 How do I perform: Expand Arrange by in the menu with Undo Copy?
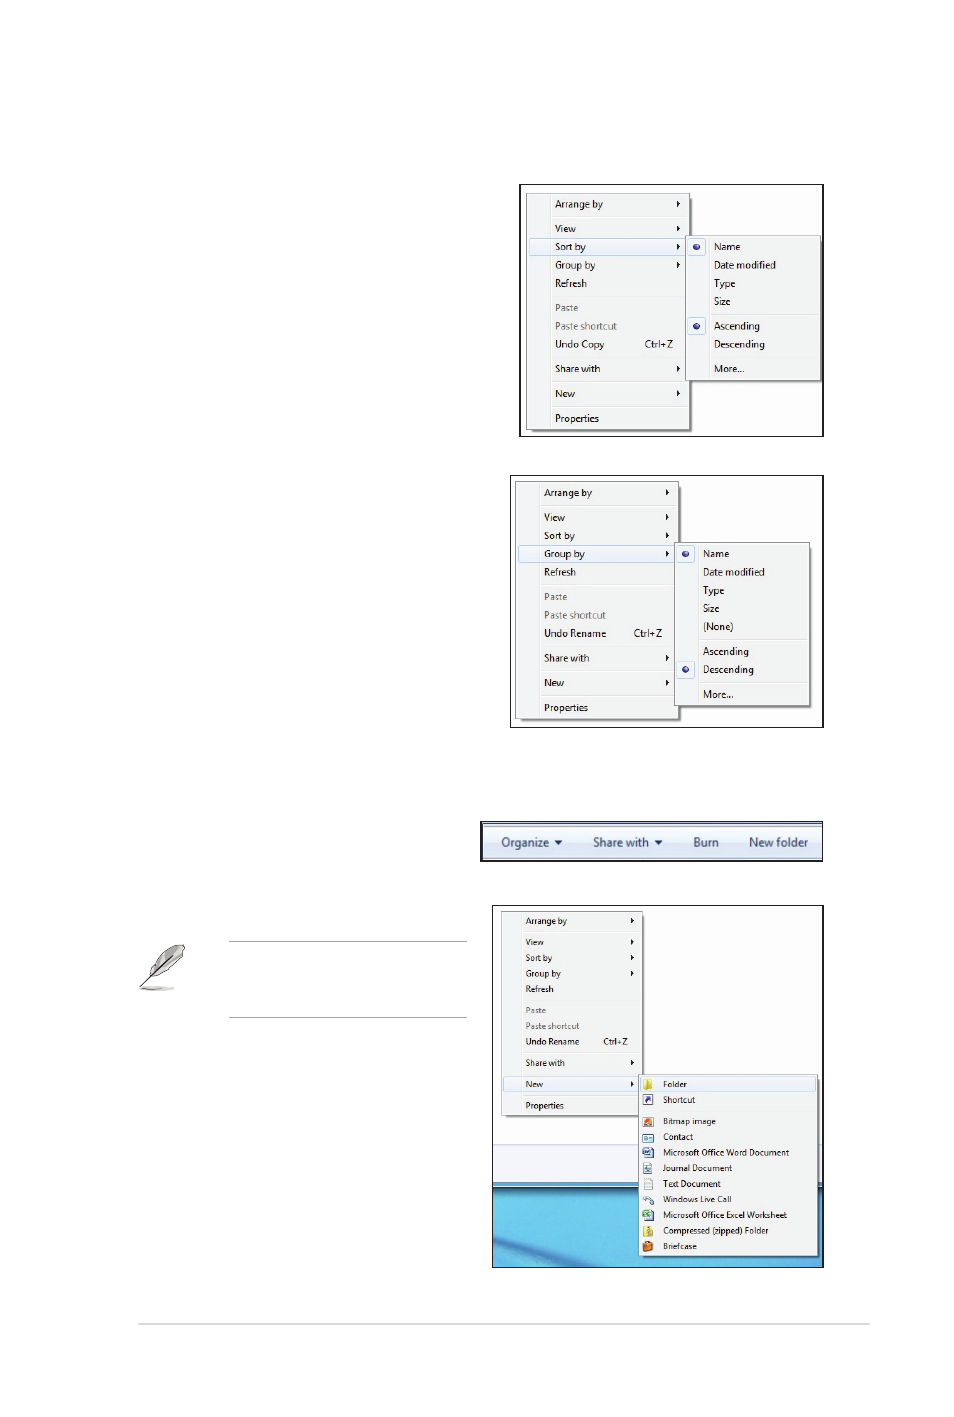coord(609,204)
